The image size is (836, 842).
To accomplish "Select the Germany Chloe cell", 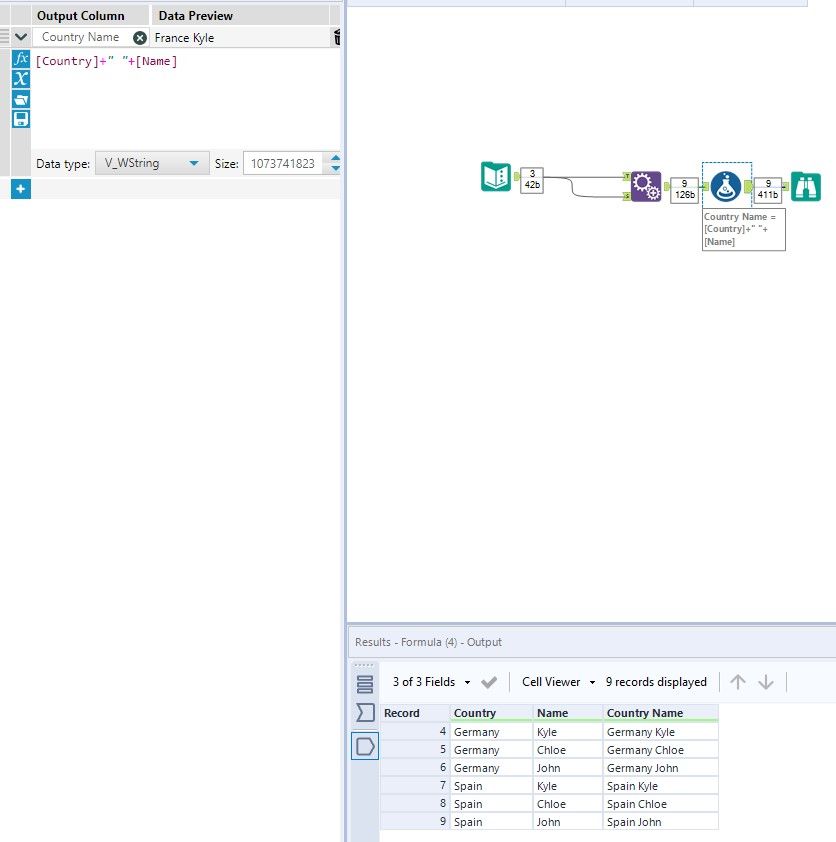I will click(x=660, y=750).
